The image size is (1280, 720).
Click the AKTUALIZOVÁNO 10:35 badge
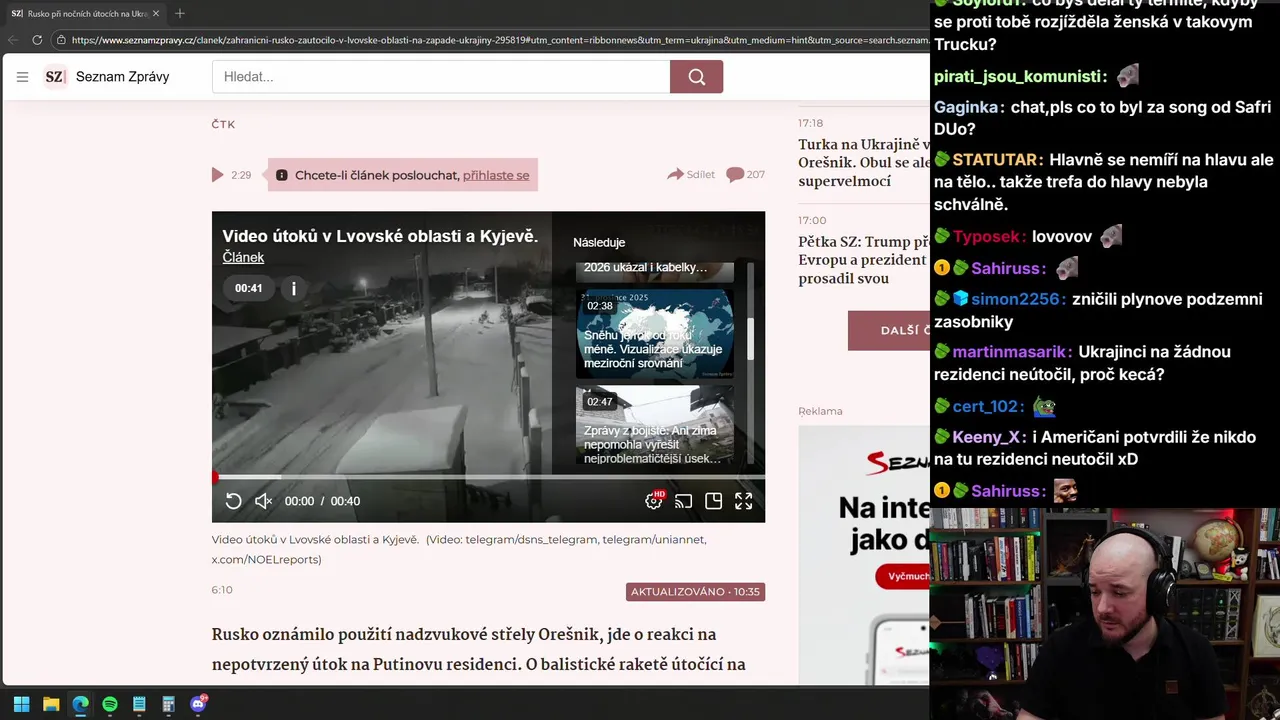click(696, 591)
